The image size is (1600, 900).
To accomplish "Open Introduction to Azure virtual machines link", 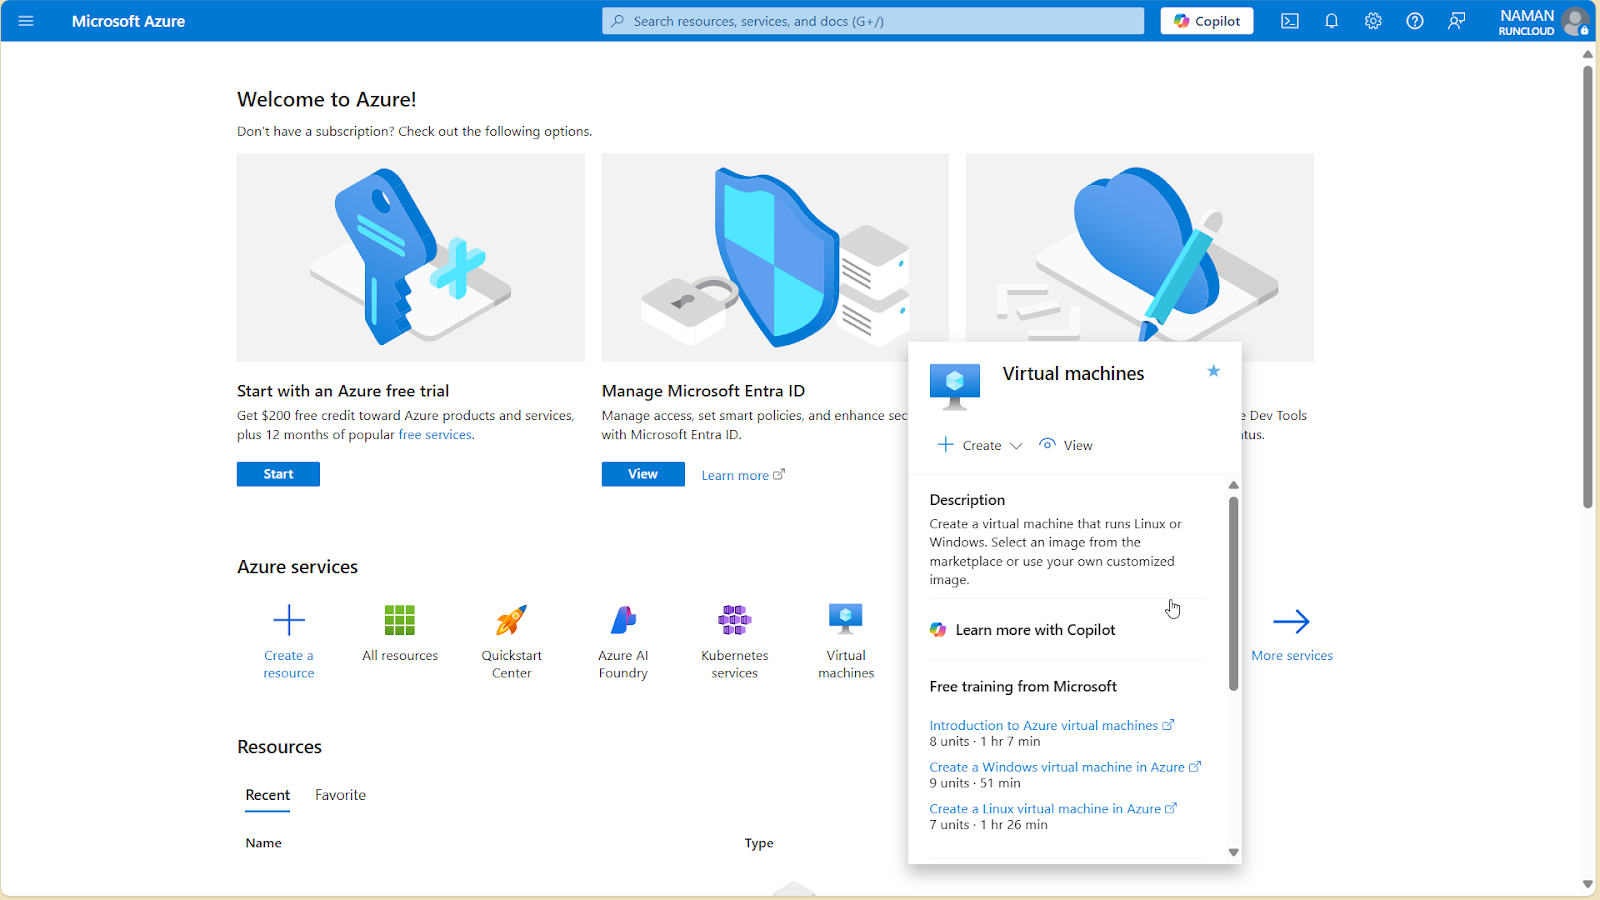I will tap(1043, 725).
